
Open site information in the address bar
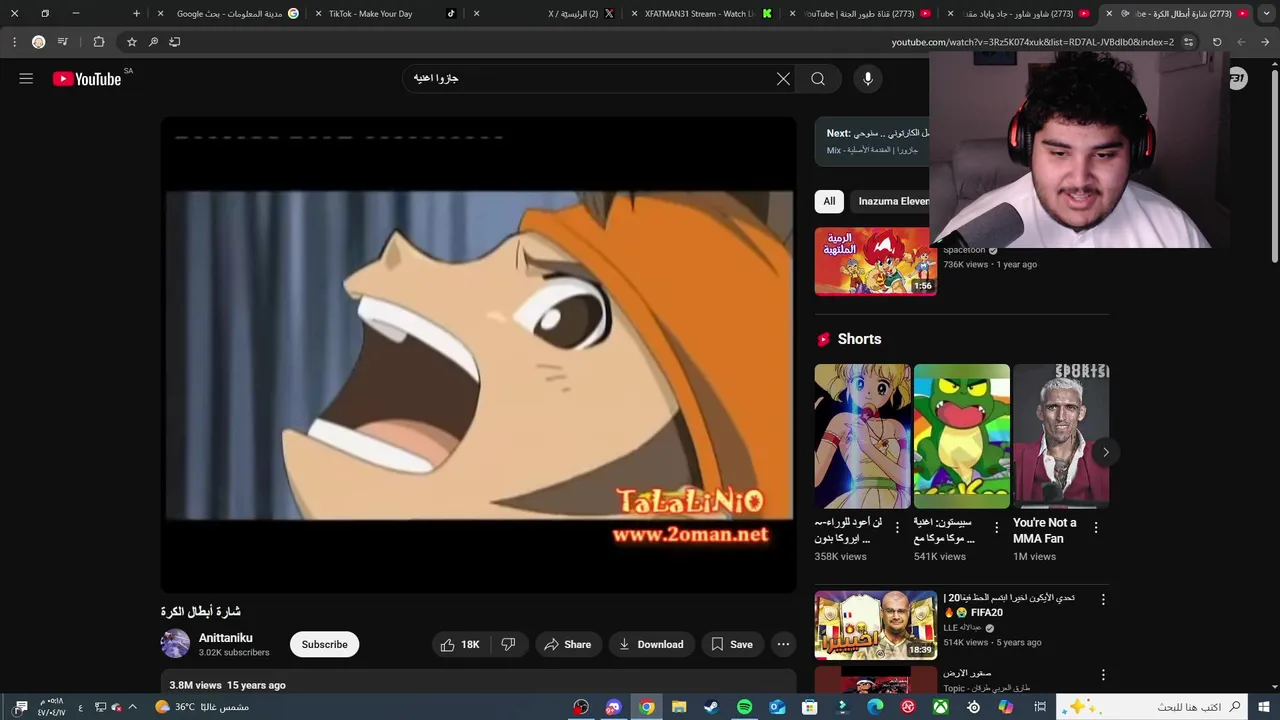1188,42
